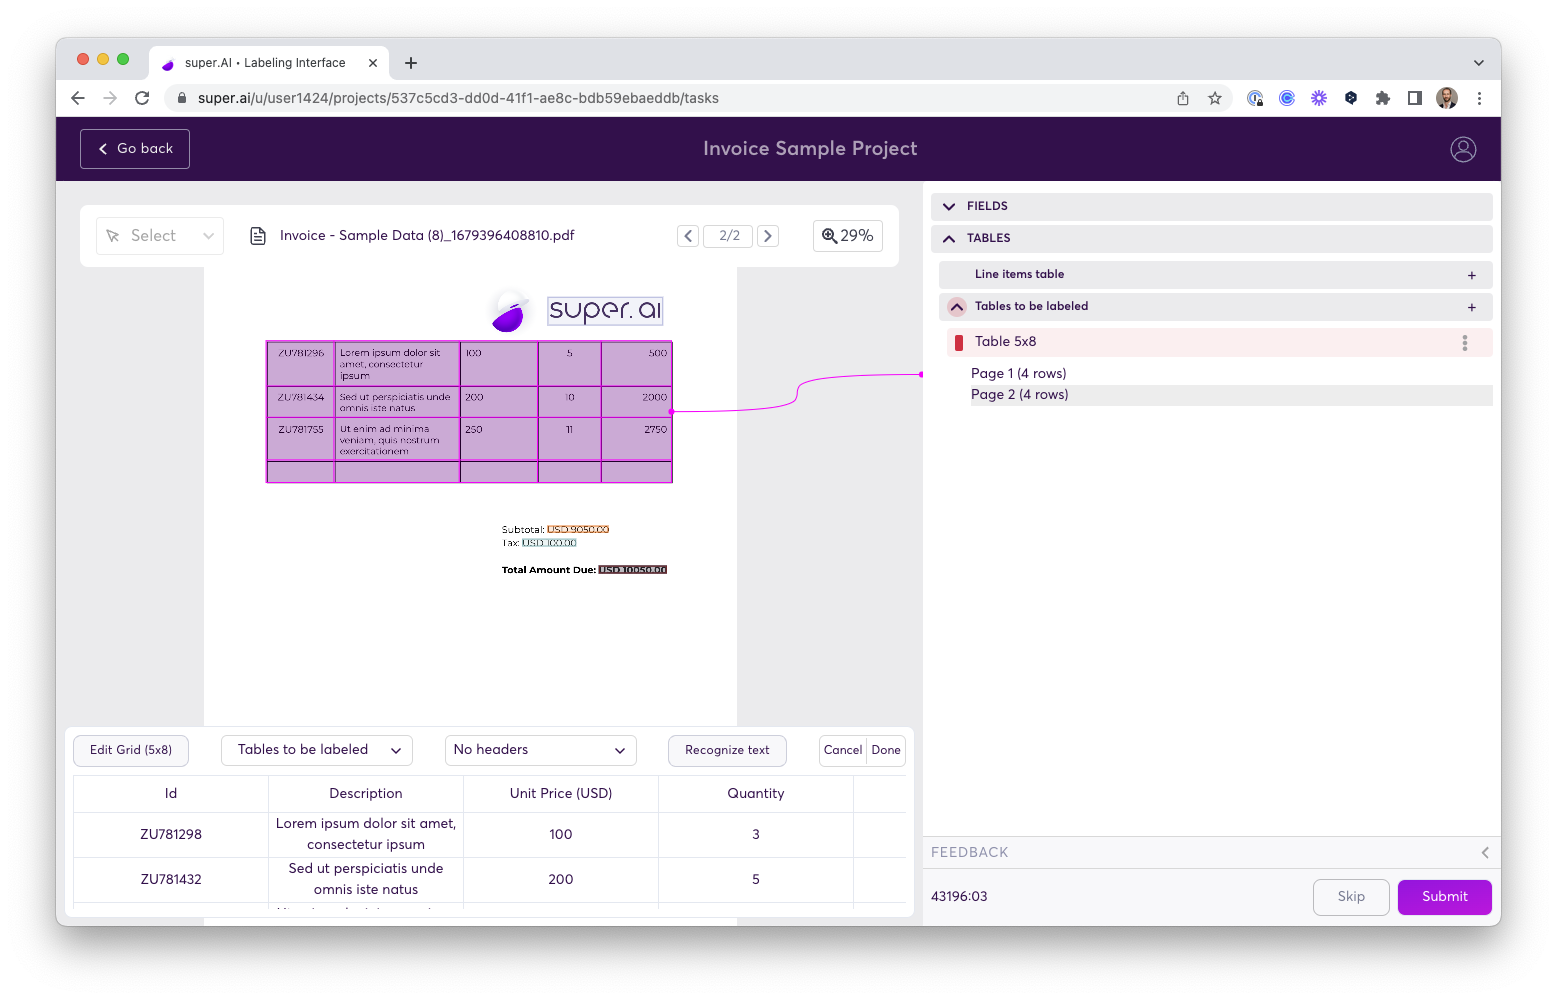The width and height of the screenshot is (1557, 1000).
Task: Collapse the TABLES section
Action: pos(1212,238)
